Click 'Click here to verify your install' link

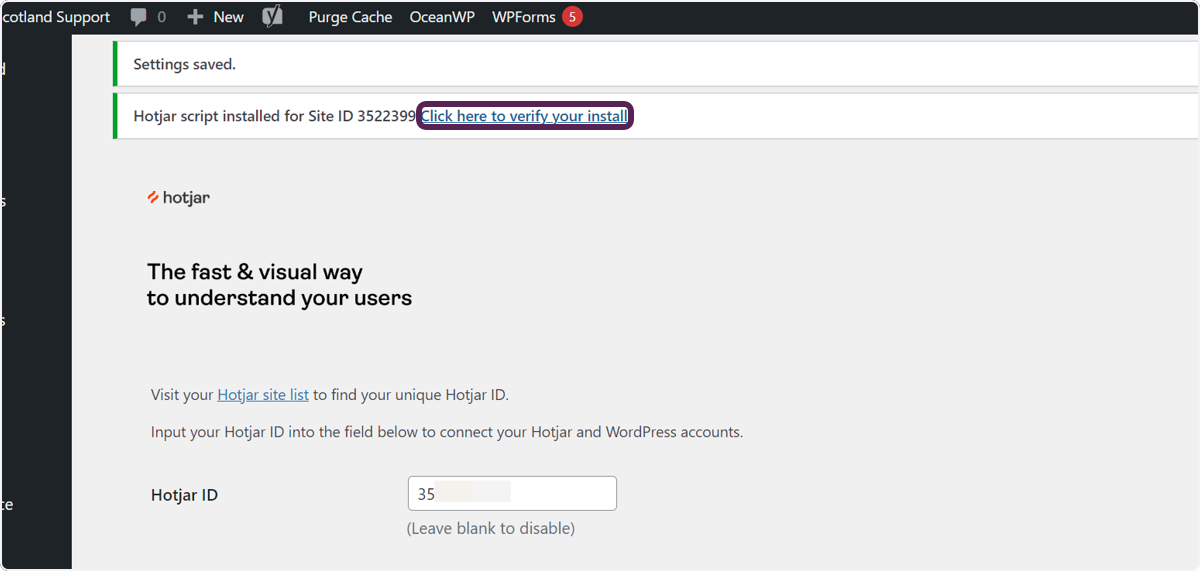(524, 116)
